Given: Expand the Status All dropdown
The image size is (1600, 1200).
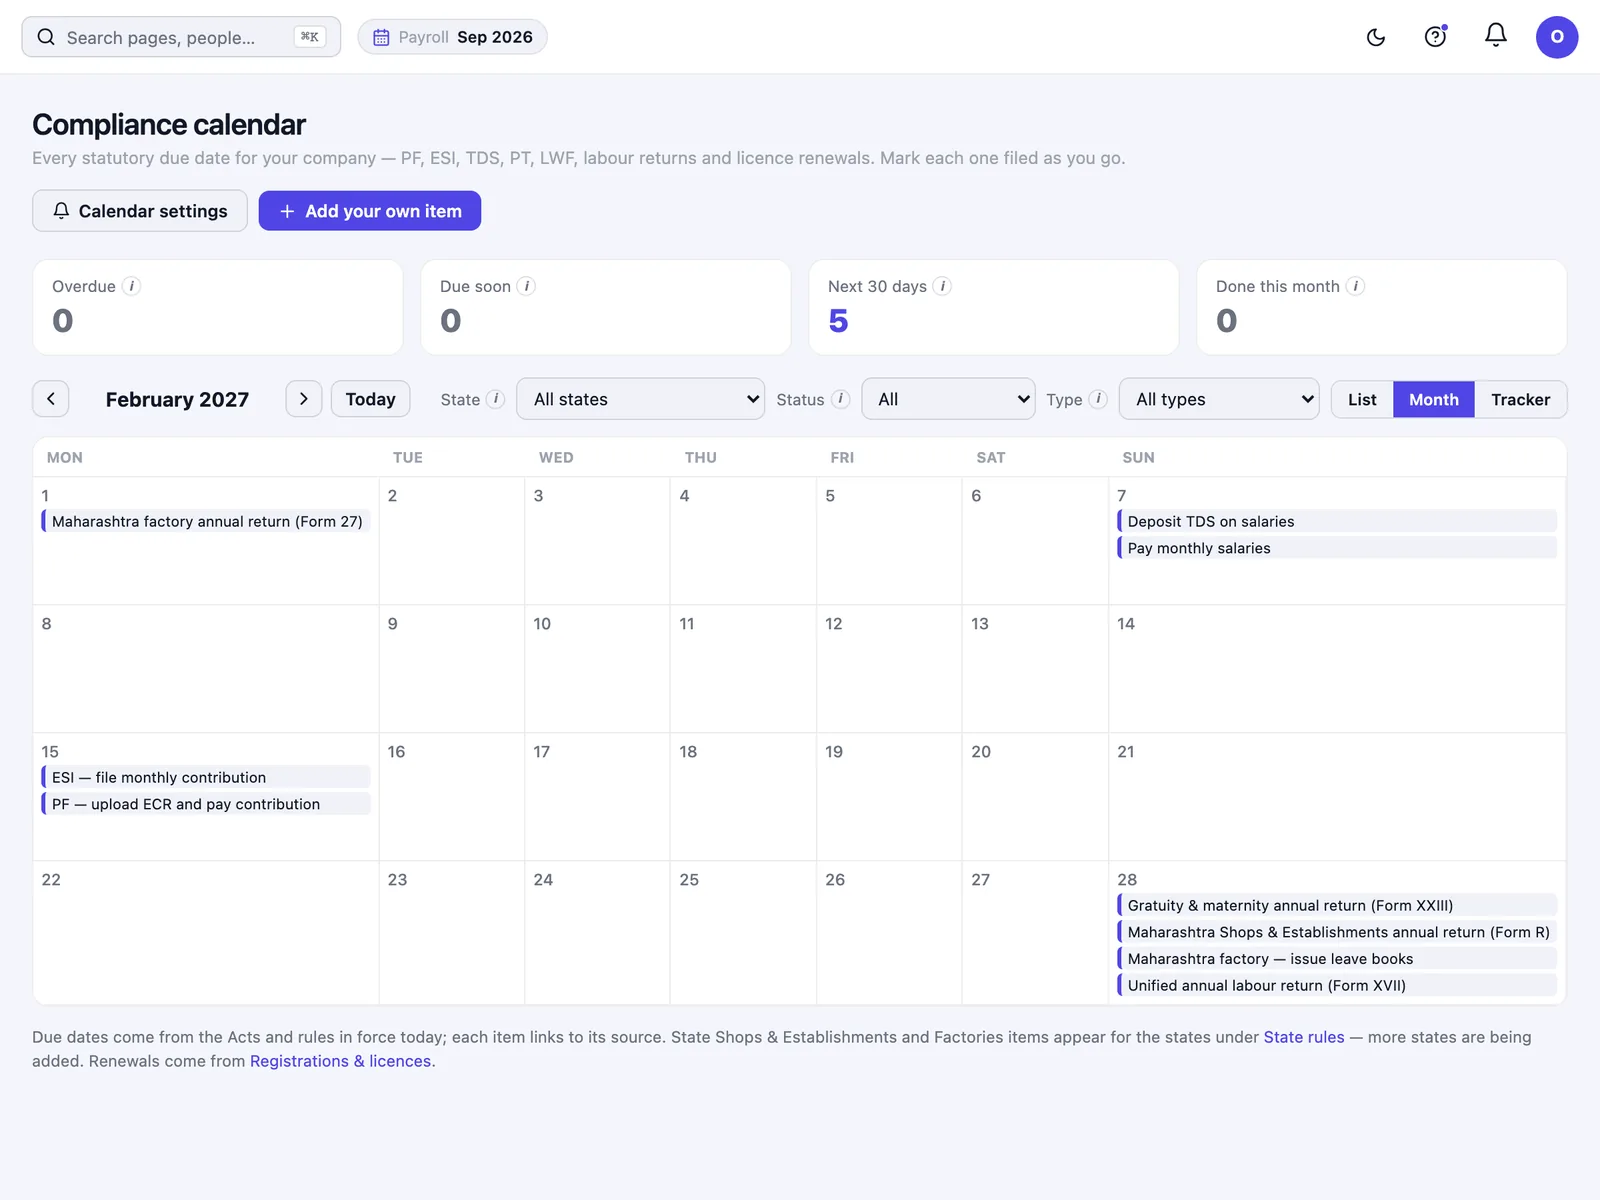Looking at the screenshot, I should [948, 399].
